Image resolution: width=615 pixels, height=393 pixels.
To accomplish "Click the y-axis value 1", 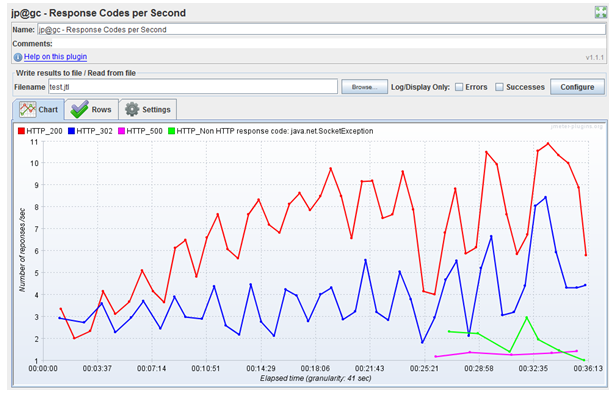I will click(x=36, y=361).
